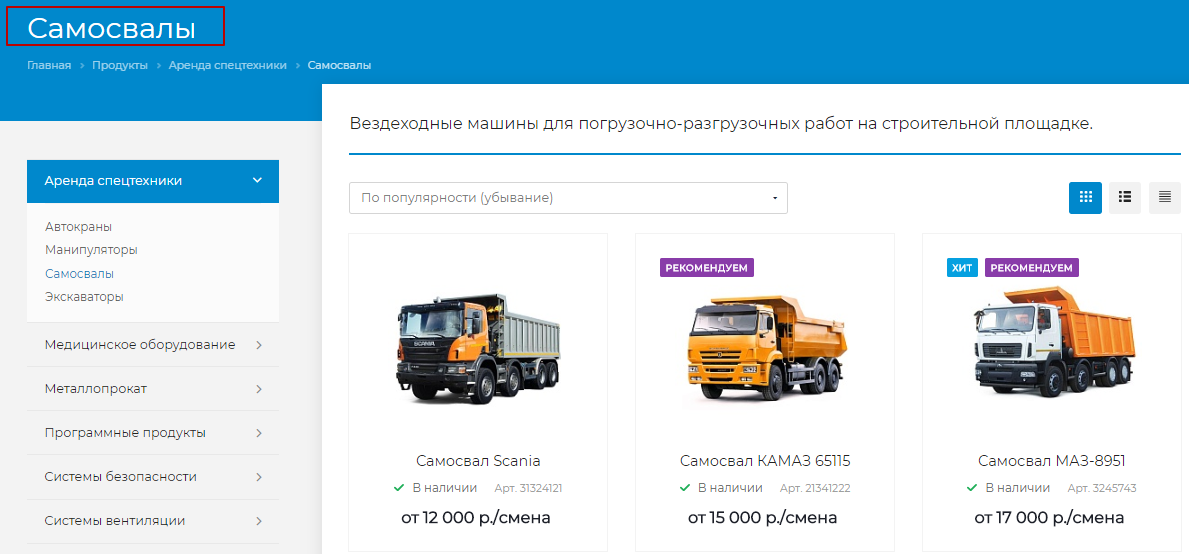Select Самосвалы subcategory in sidebar
Viewport: 1189px width, 554px height.
pyautogui.click(x=80, y=273)
